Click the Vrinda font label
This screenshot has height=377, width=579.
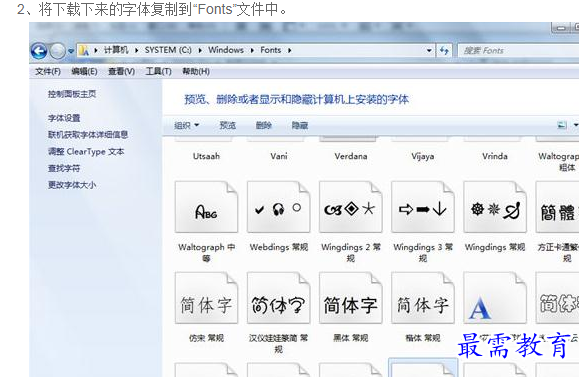[x=495, y=156]
